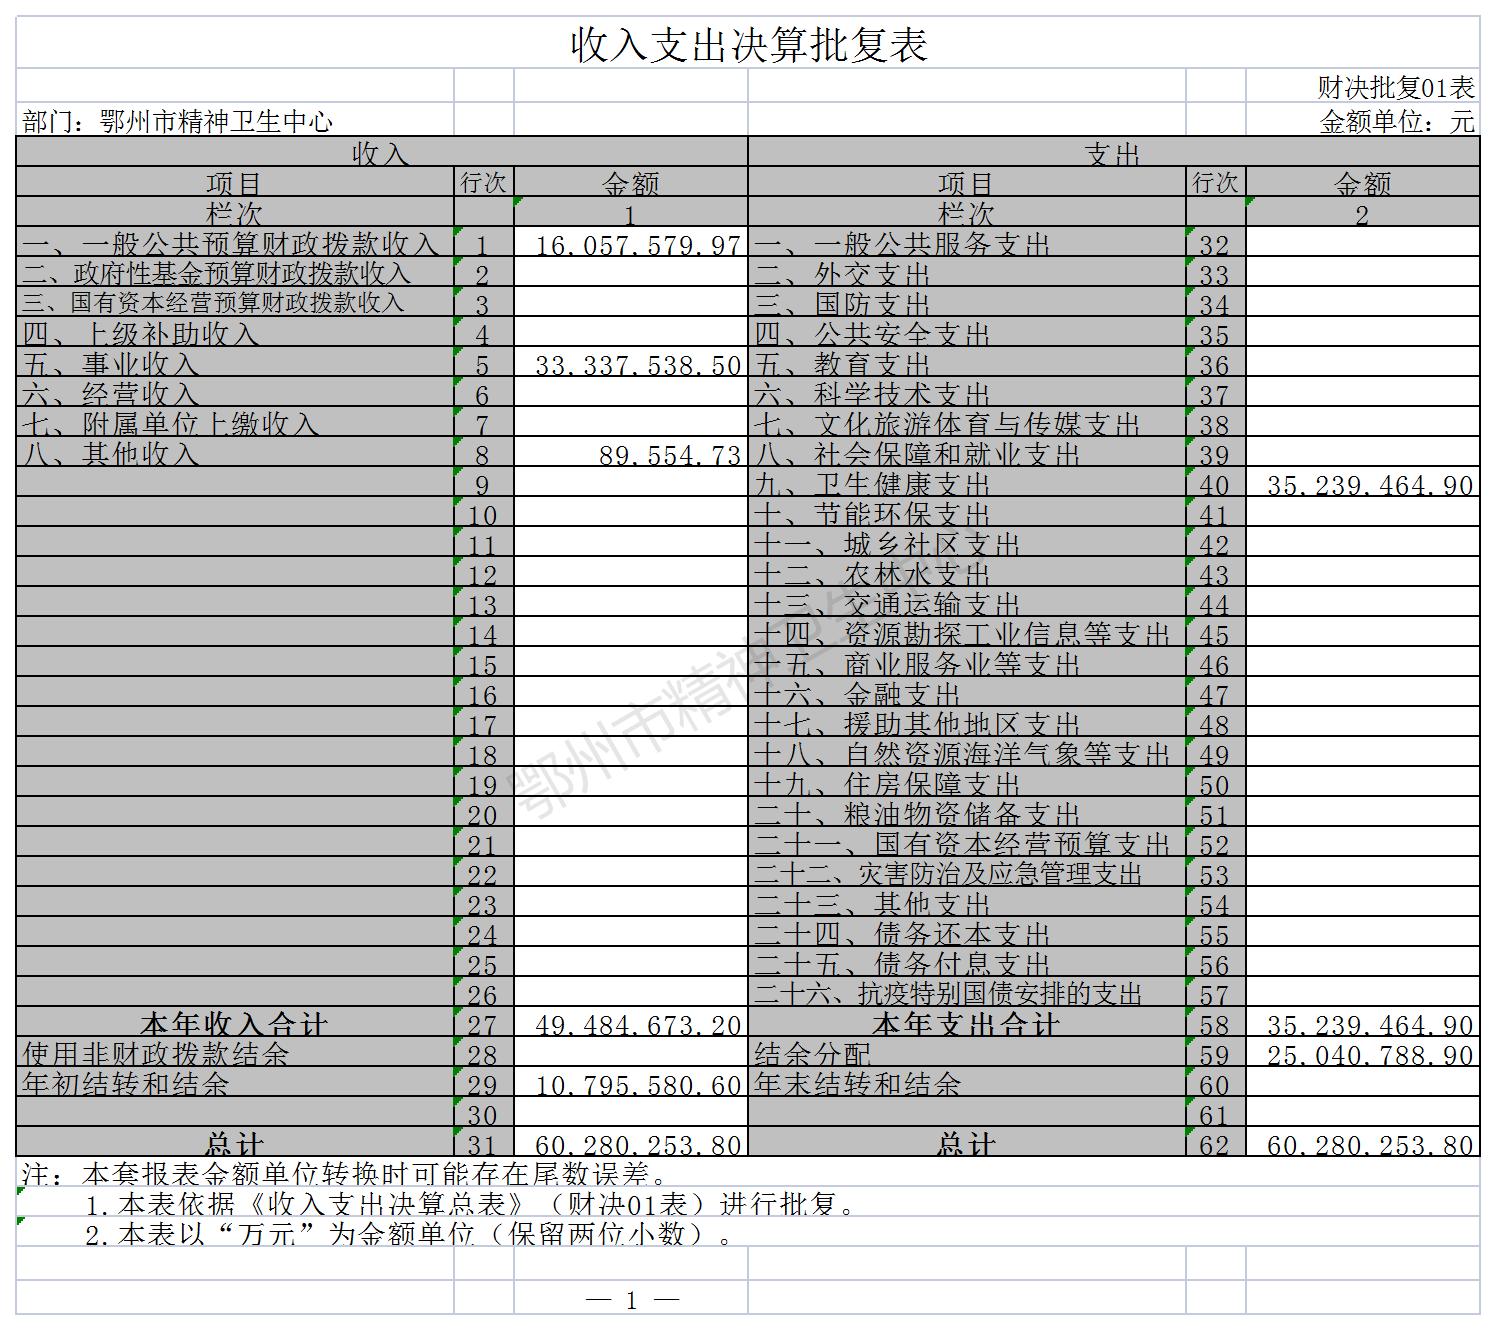Screen dimensions: 1496x1330
Task: Click the 一般公共服务支出 cell
Action: (967, 243)
